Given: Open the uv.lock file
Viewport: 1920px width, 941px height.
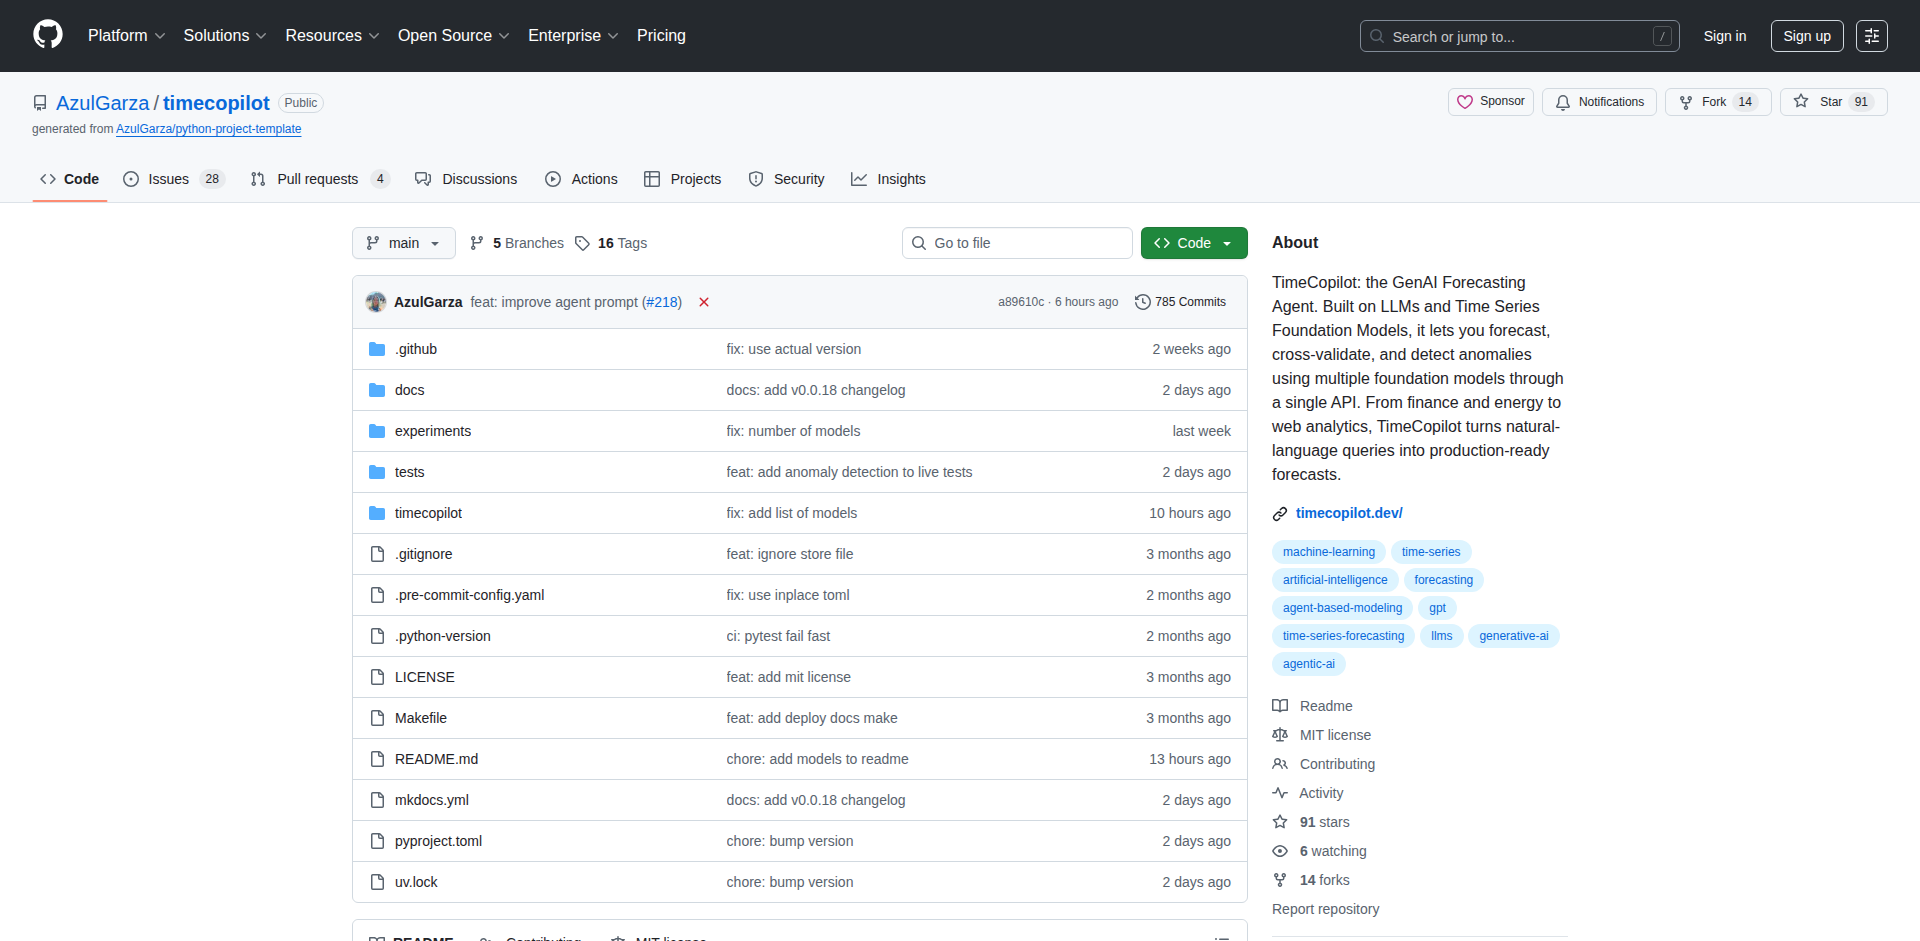Looking at the screenshot, I should pos(416,882).
